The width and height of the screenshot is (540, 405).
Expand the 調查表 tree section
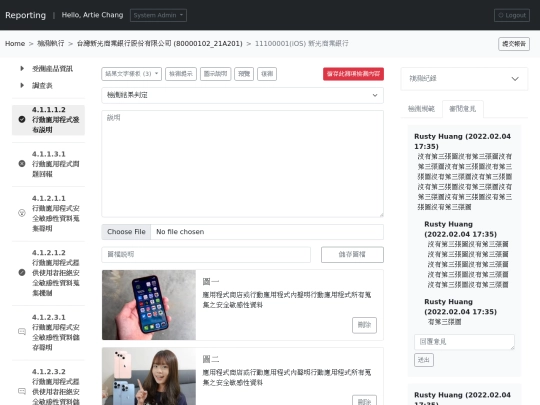[22, 85]
